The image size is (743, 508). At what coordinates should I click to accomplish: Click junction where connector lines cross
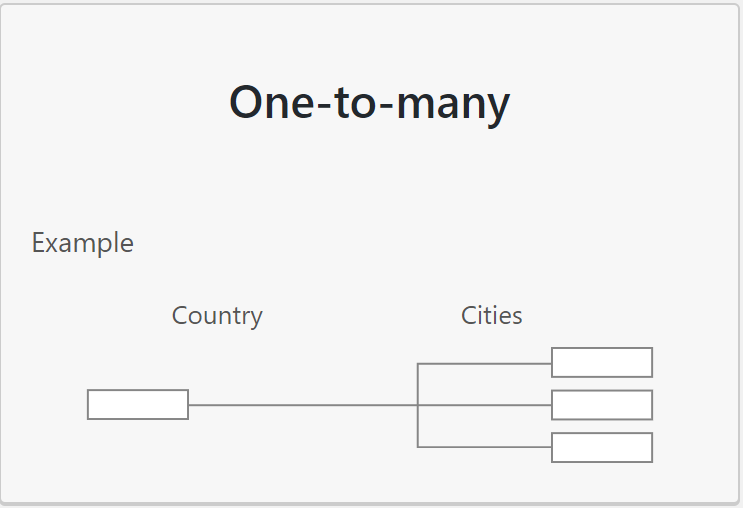pos(417,405)
